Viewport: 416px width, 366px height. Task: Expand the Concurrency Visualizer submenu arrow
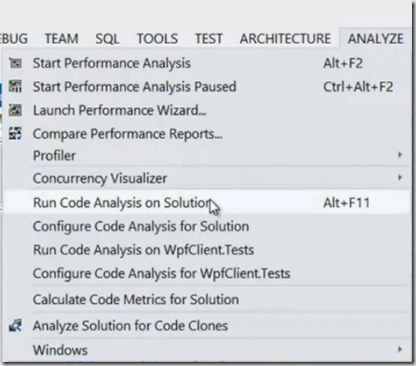400,178
